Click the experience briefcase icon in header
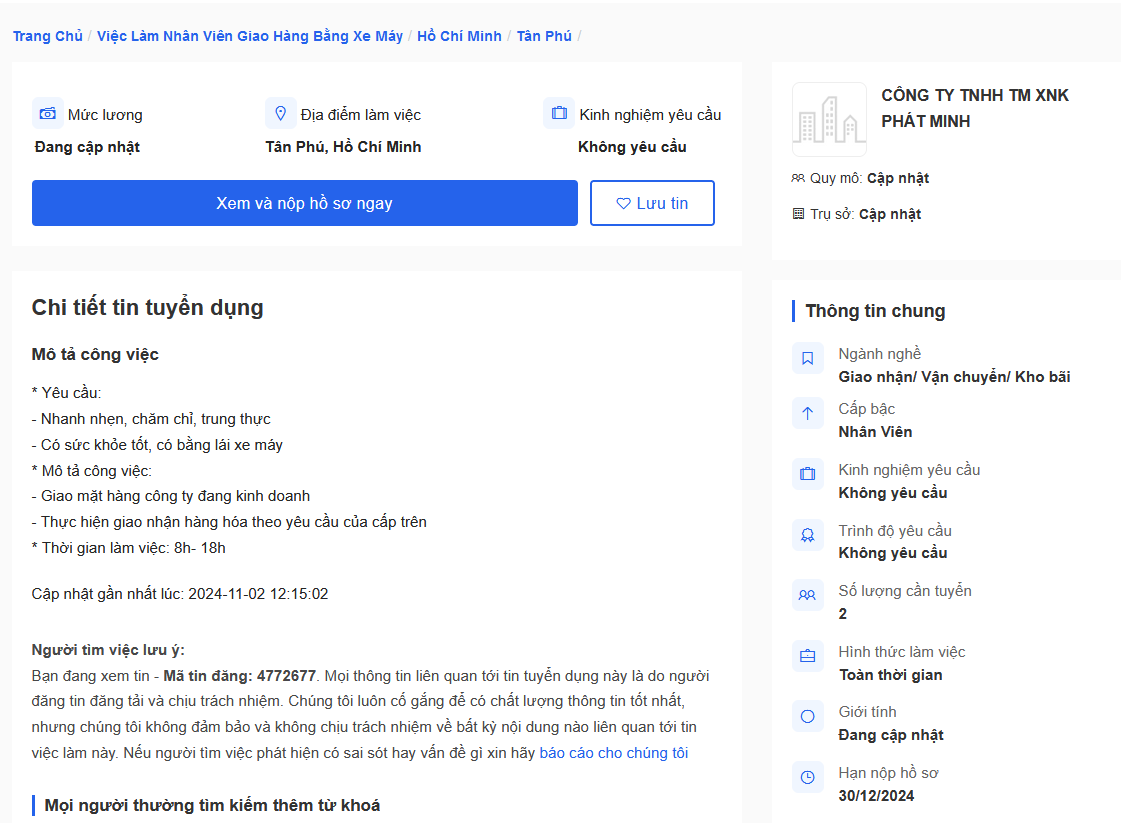 click(559, 114)
